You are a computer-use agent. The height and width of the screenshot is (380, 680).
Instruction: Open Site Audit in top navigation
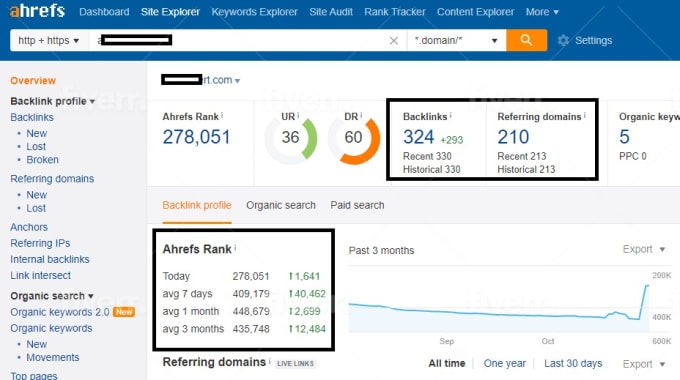point(331,12)
